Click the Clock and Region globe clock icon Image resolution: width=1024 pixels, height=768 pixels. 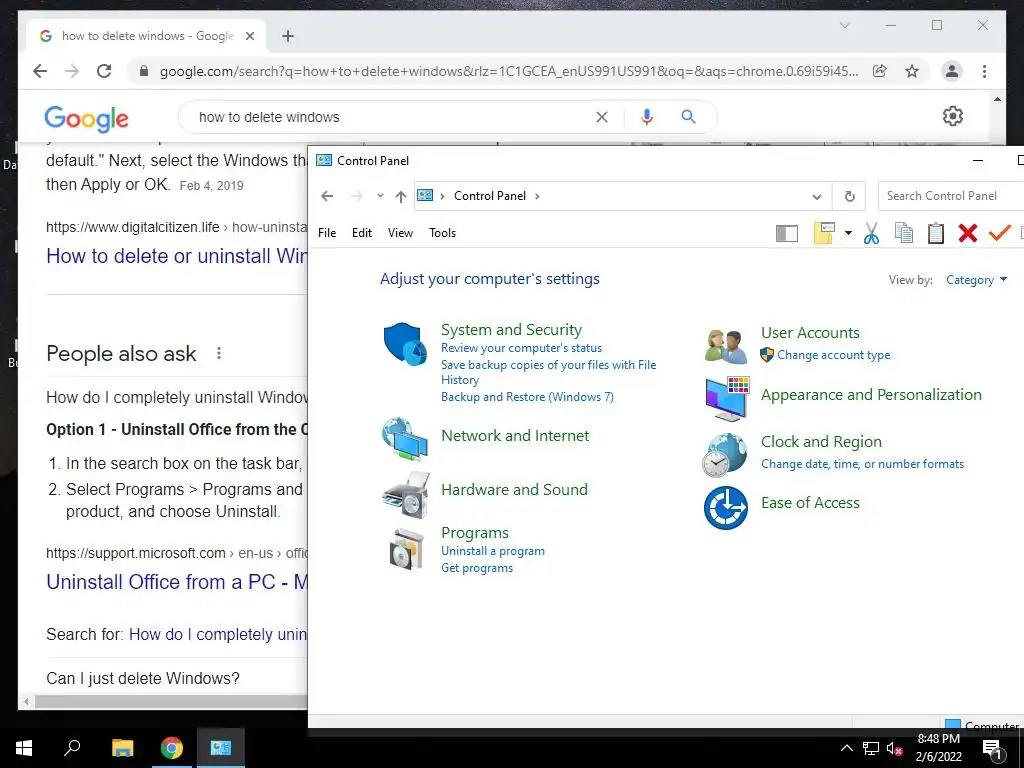725,455
